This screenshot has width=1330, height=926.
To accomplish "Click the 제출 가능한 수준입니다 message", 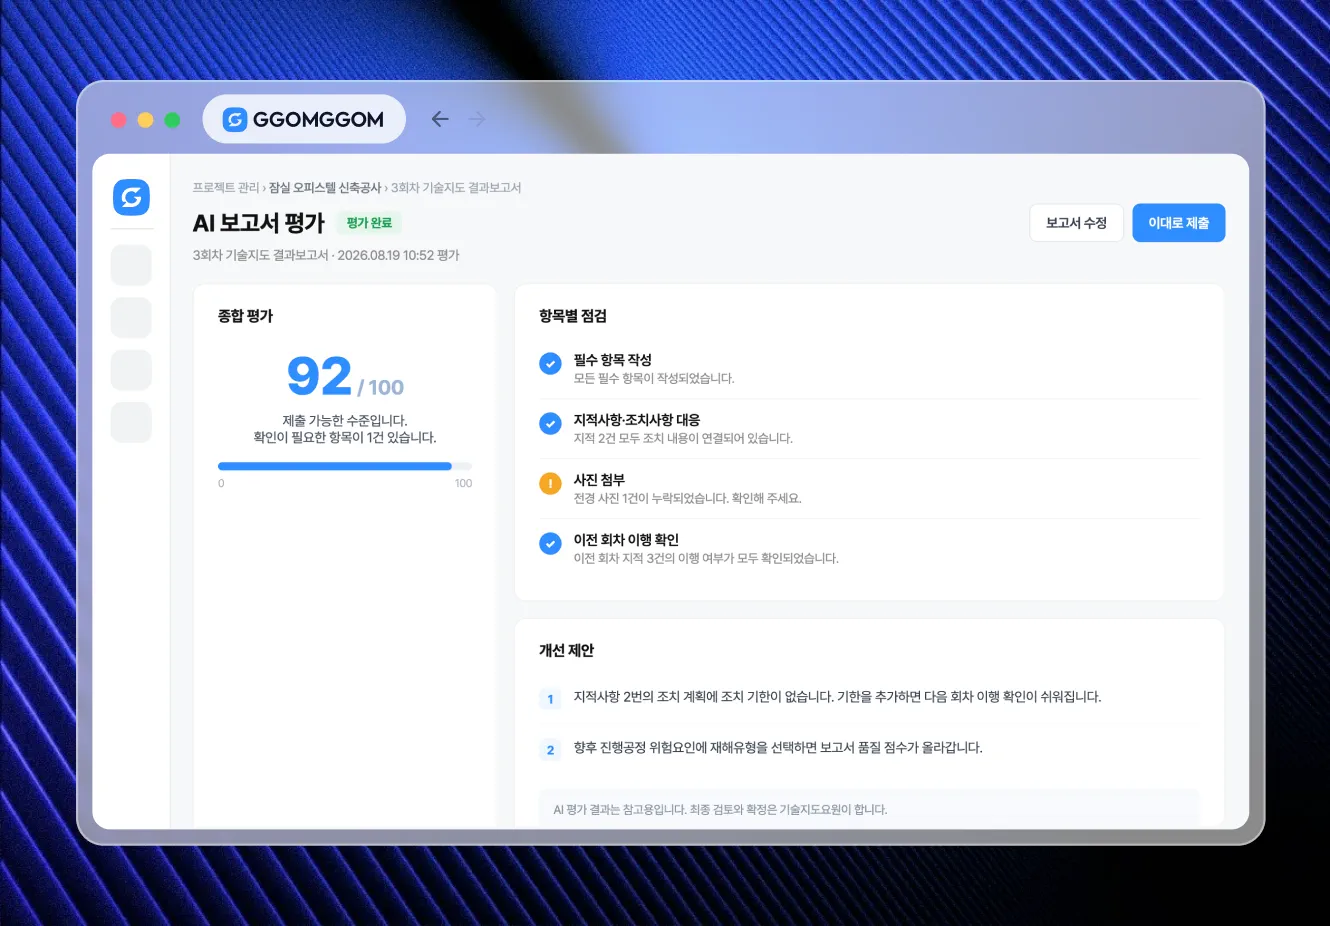I will 345,420.
